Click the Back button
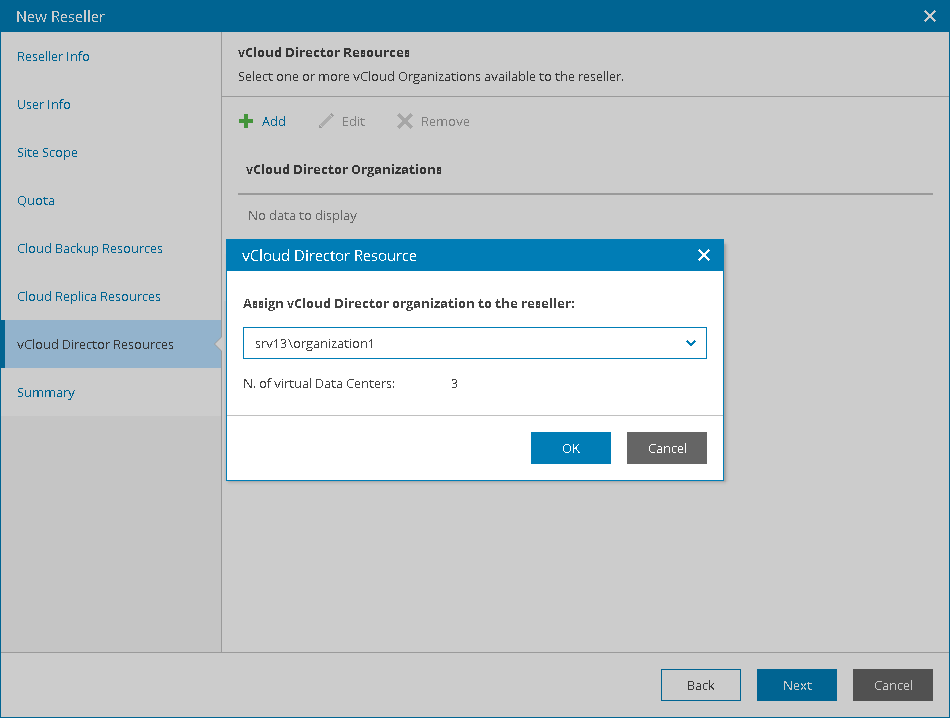 point(701,685)
